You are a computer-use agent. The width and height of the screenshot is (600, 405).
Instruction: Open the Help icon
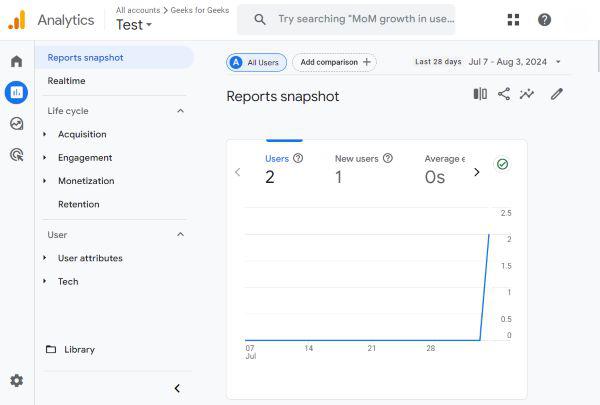[x=544, y=20]
